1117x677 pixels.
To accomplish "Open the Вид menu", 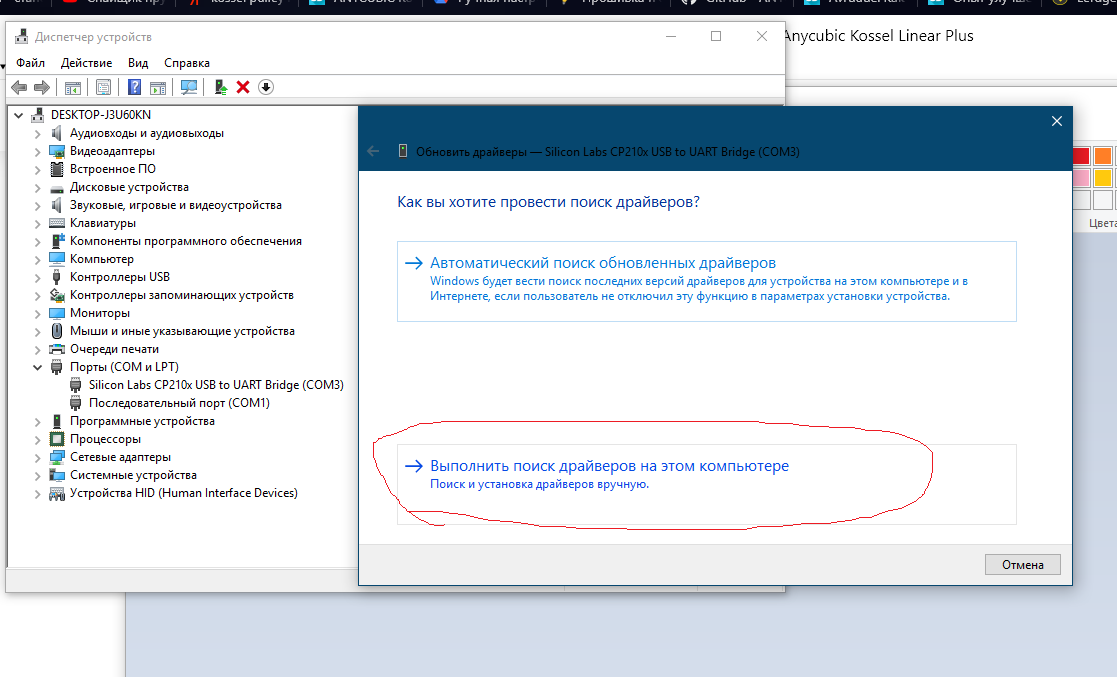I will point(138,63).
